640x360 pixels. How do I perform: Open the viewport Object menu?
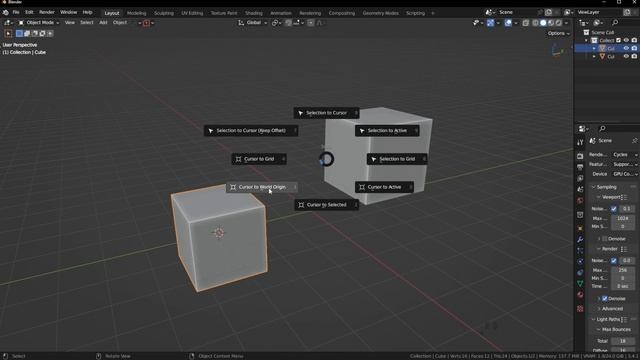click(x=120, y=23)
